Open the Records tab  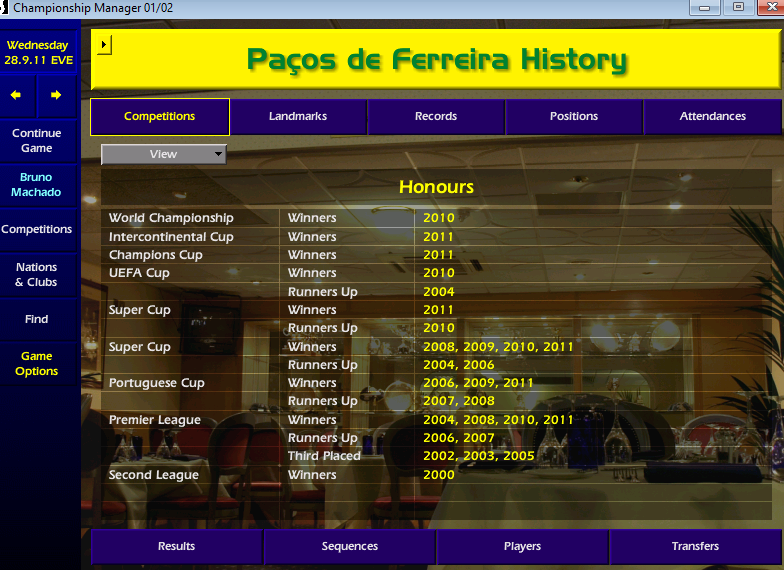(436, 116)
